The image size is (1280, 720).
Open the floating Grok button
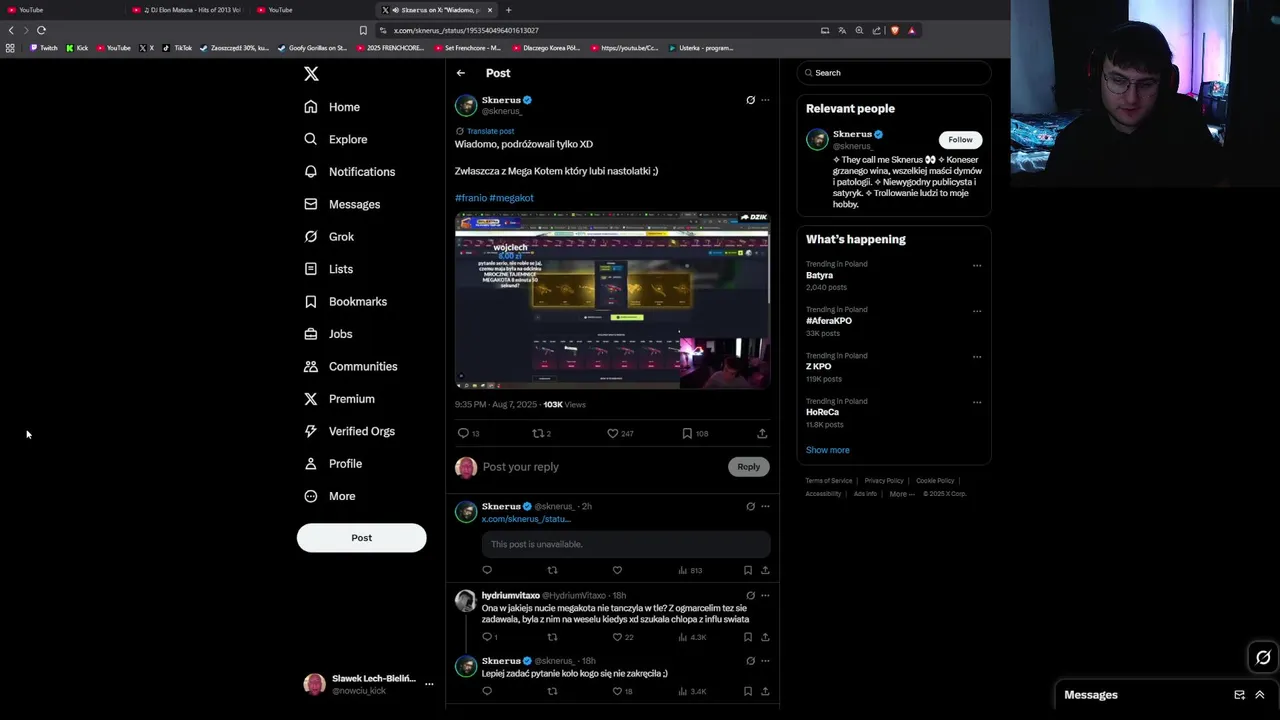(x=1263, y=657)
